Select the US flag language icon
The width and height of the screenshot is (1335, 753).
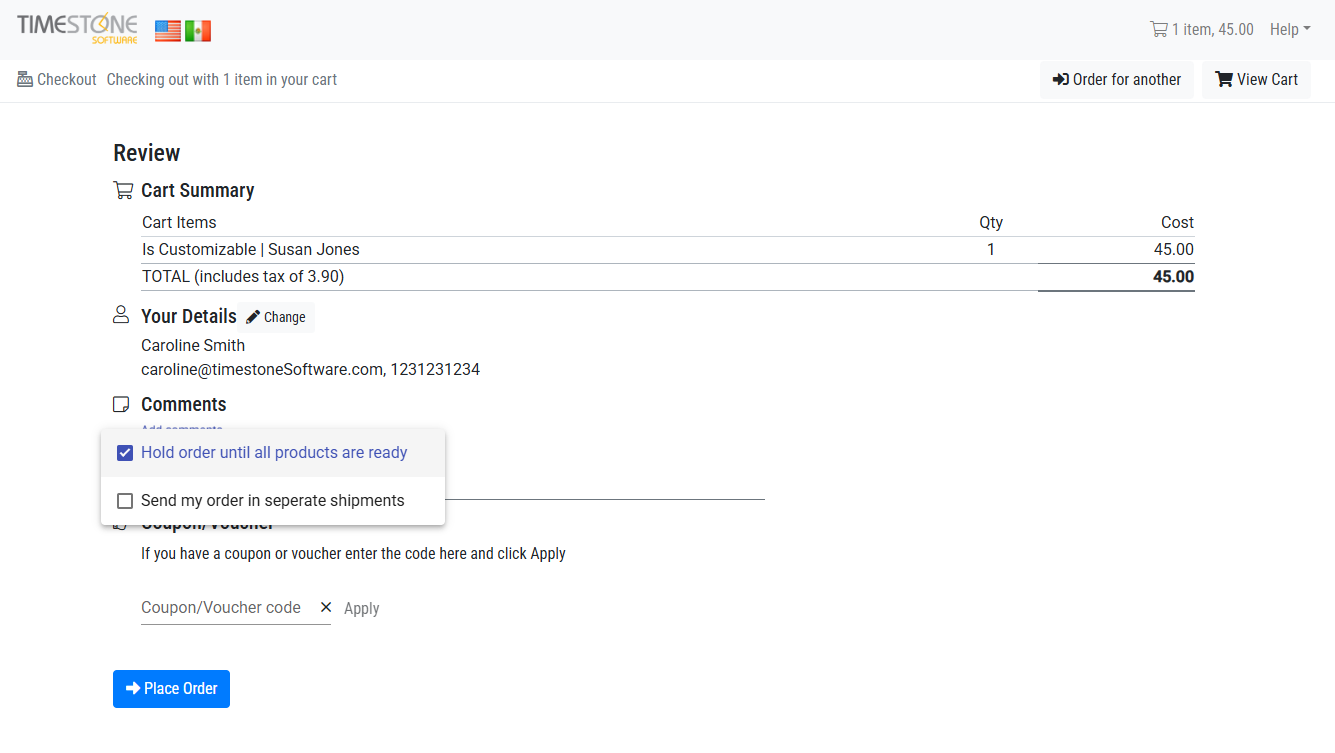tap(167, 30)
